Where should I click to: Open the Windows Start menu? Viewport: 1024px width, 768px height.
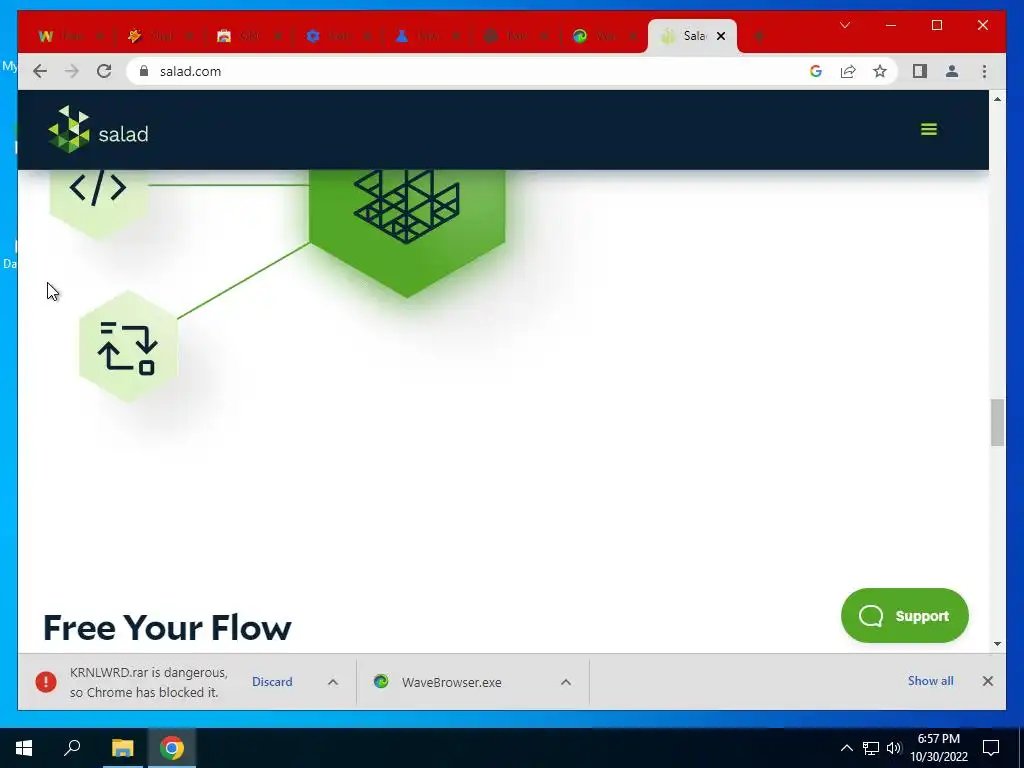tap(24, 748)
